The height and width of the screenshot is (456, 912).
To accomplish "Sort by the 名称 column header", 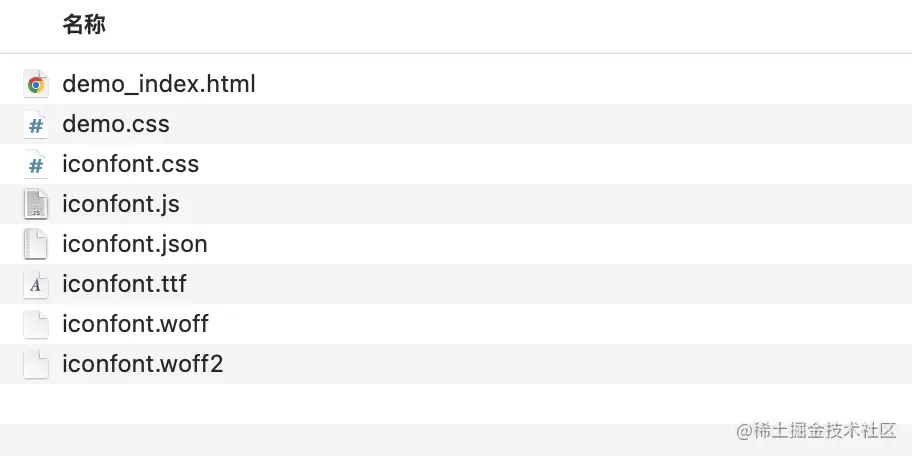I will coord(84,26).
